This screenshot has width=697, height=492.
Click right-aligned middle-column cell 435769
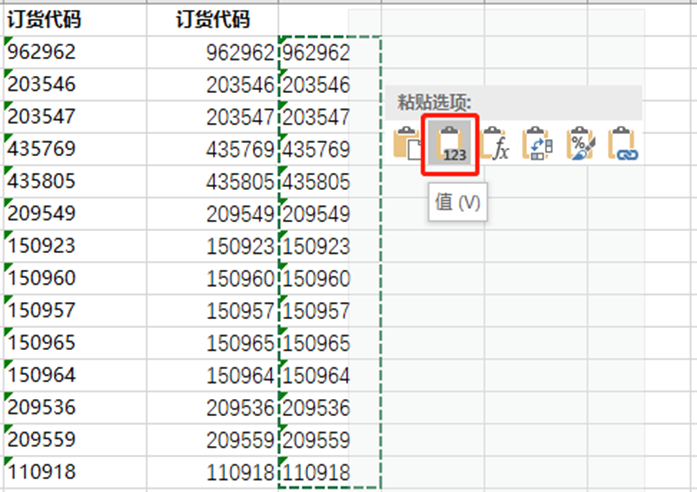(x=212, y=149)
